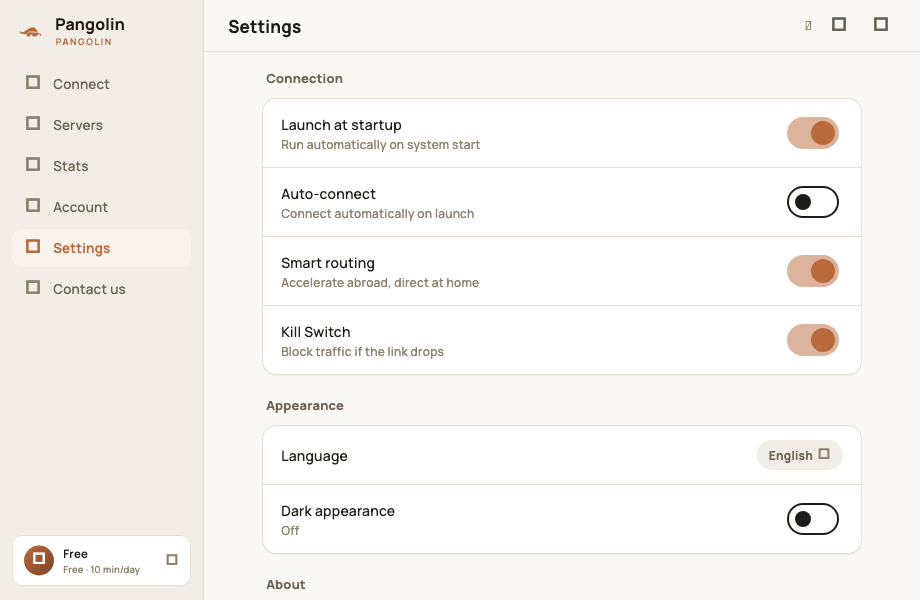Click 'Accelerate abroad, direct at home' text

point(380,283)
